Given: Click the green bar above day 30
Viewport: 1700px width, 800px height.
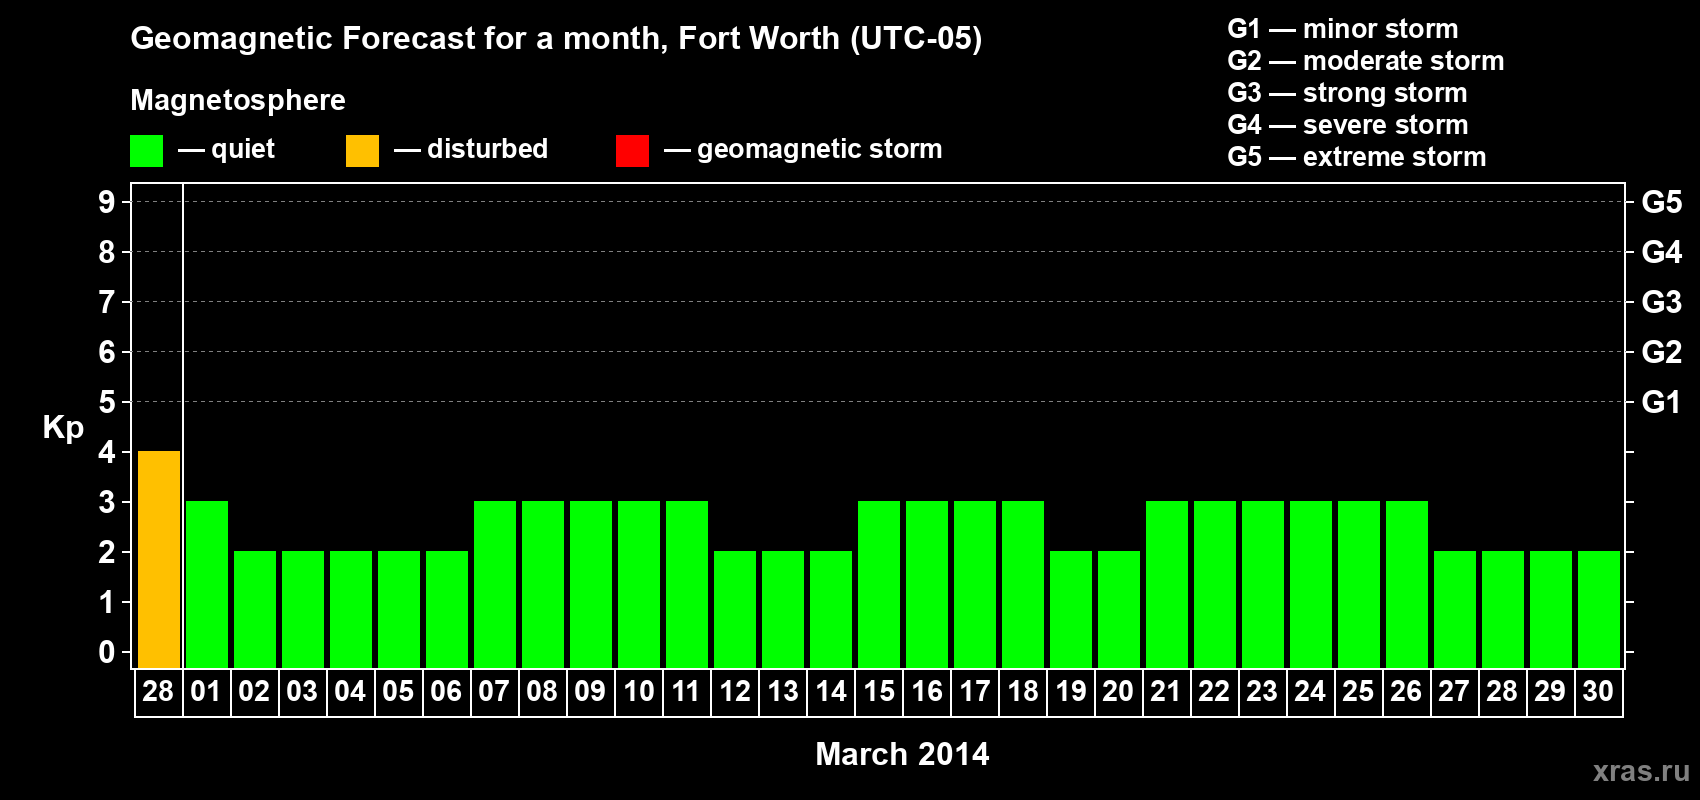Looking at the screenshot, I should tap(1599, 609).
